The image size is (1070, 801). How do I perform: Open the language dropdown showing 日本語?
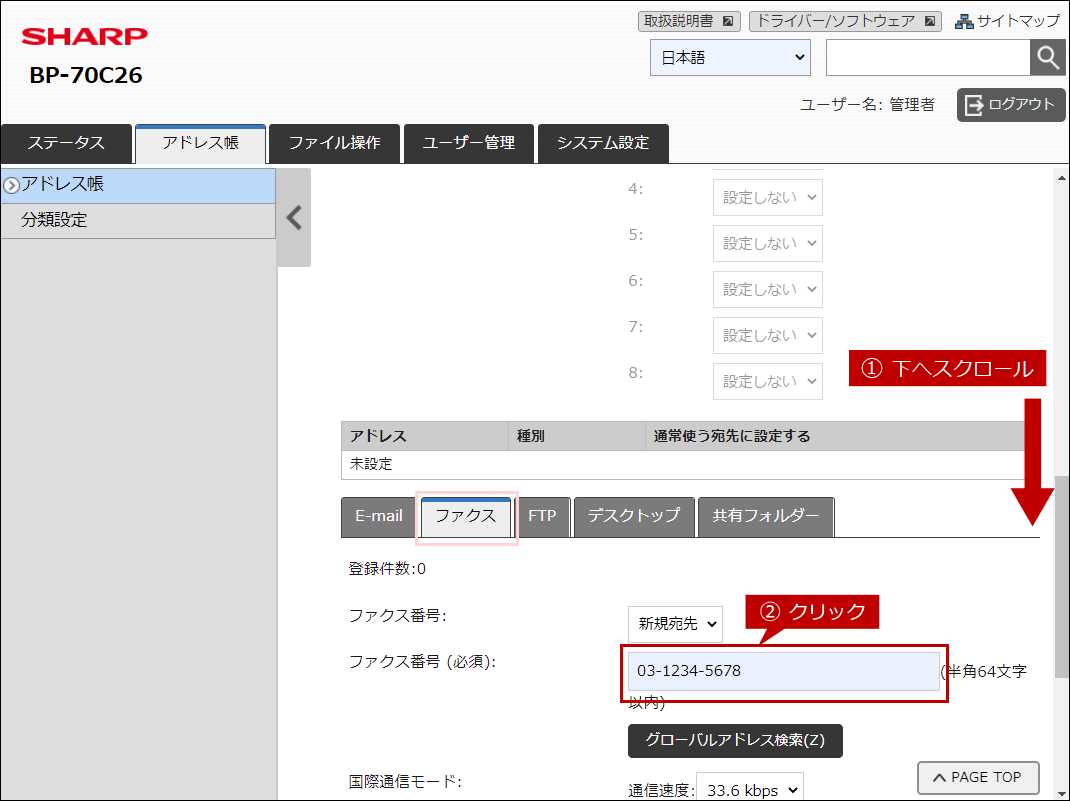pos(730,57)
